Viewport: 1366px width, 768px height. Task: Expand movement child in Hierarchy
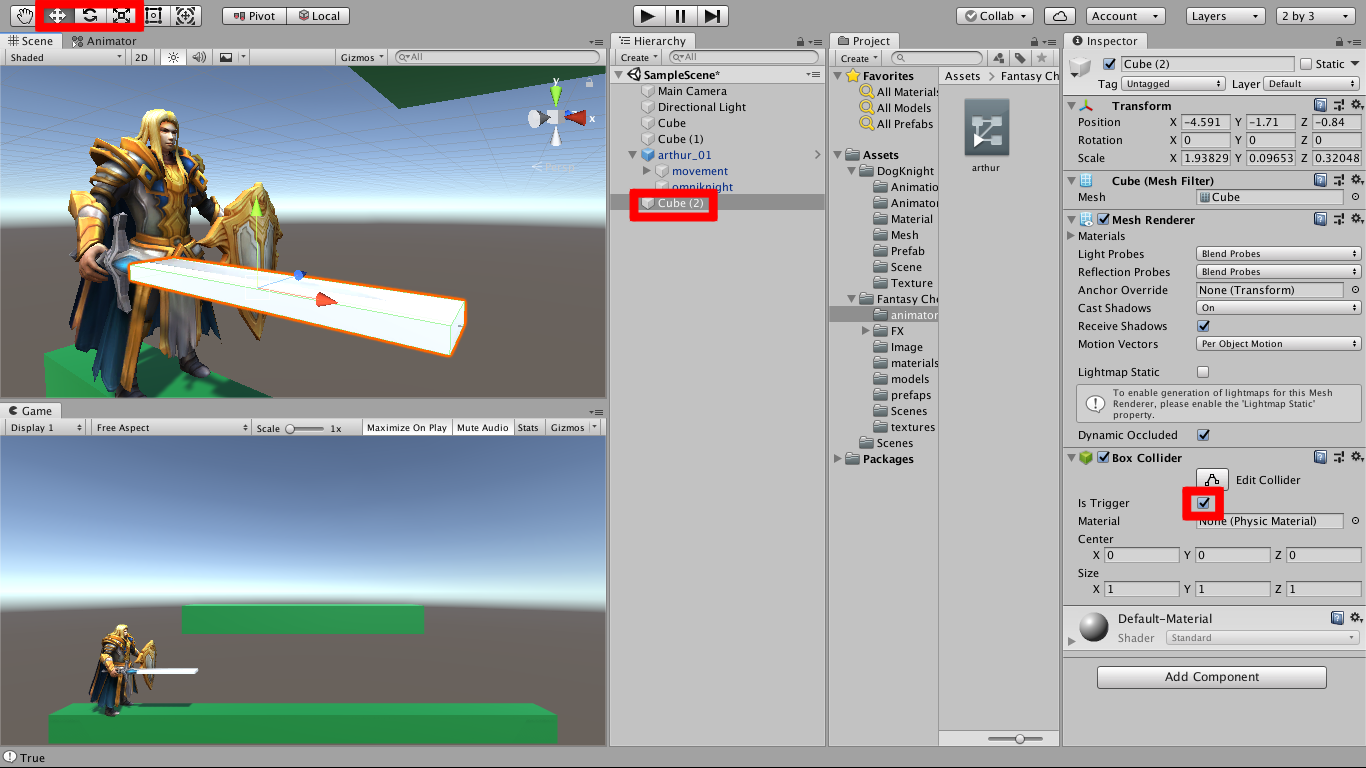[x=647, y=171]
